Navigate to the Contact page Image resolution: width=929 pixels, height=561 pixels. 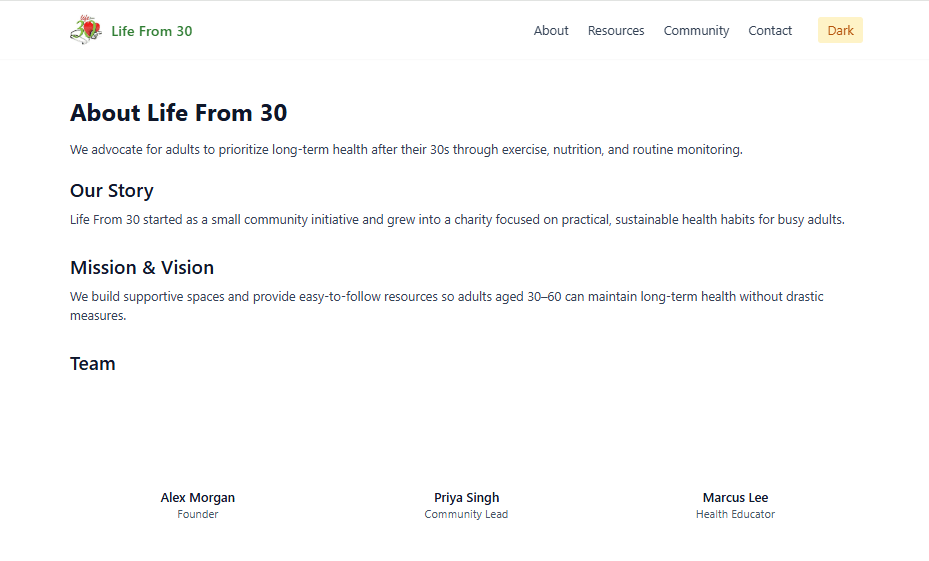770,31
